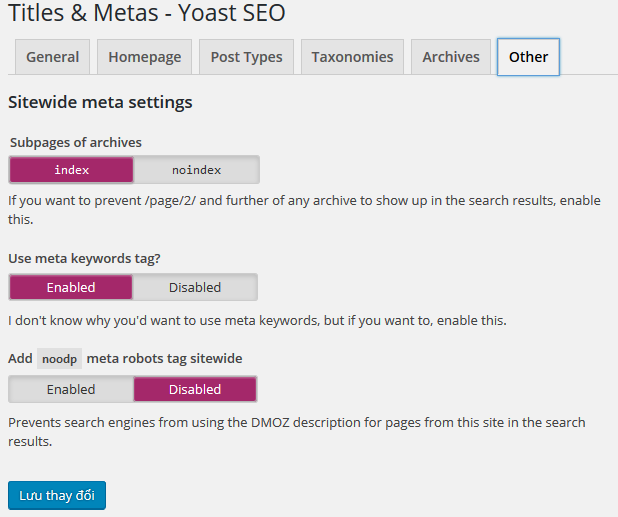The height and width of the screenshot is (517, 618).
Task: Go to the Taxonomies tab
Action: point(352,57)
